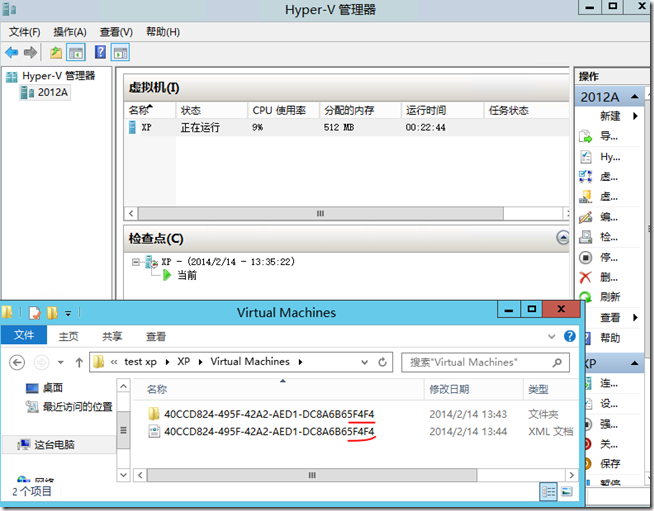Click test xp in the breadcrumb path
The height and width of the screenshot is (511, 654).
(141, 362)
